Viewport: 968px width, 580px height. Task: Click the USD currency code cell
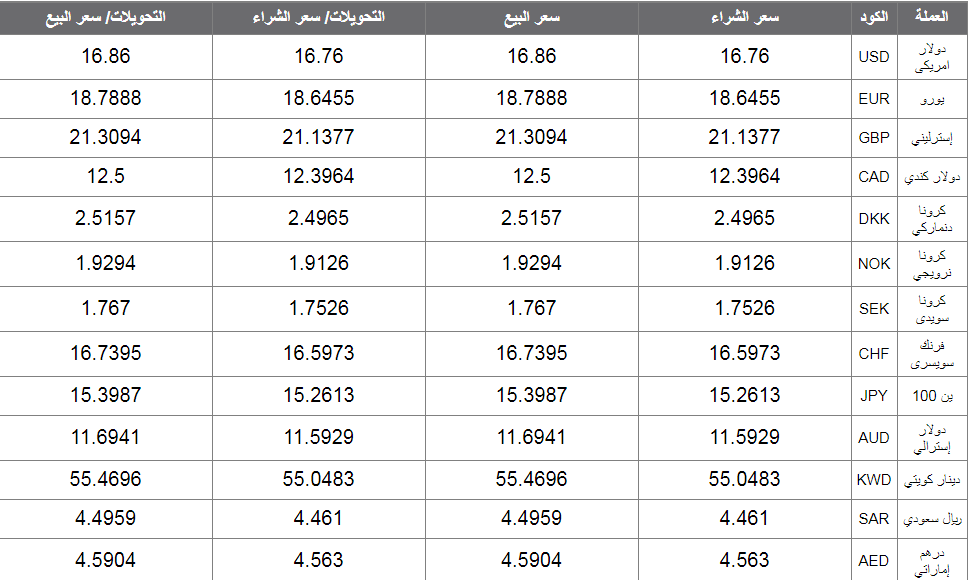coord(874,57)
